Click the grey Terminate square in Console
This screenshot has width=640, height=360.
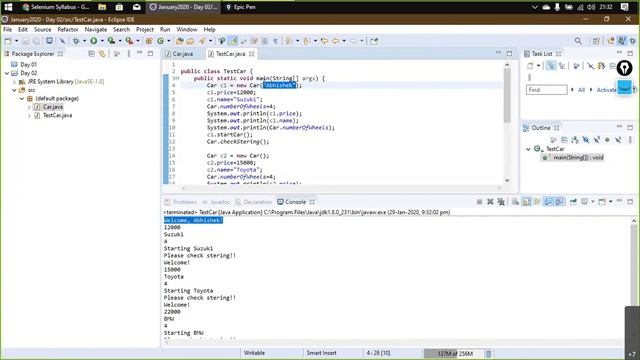tap(480, 202)
